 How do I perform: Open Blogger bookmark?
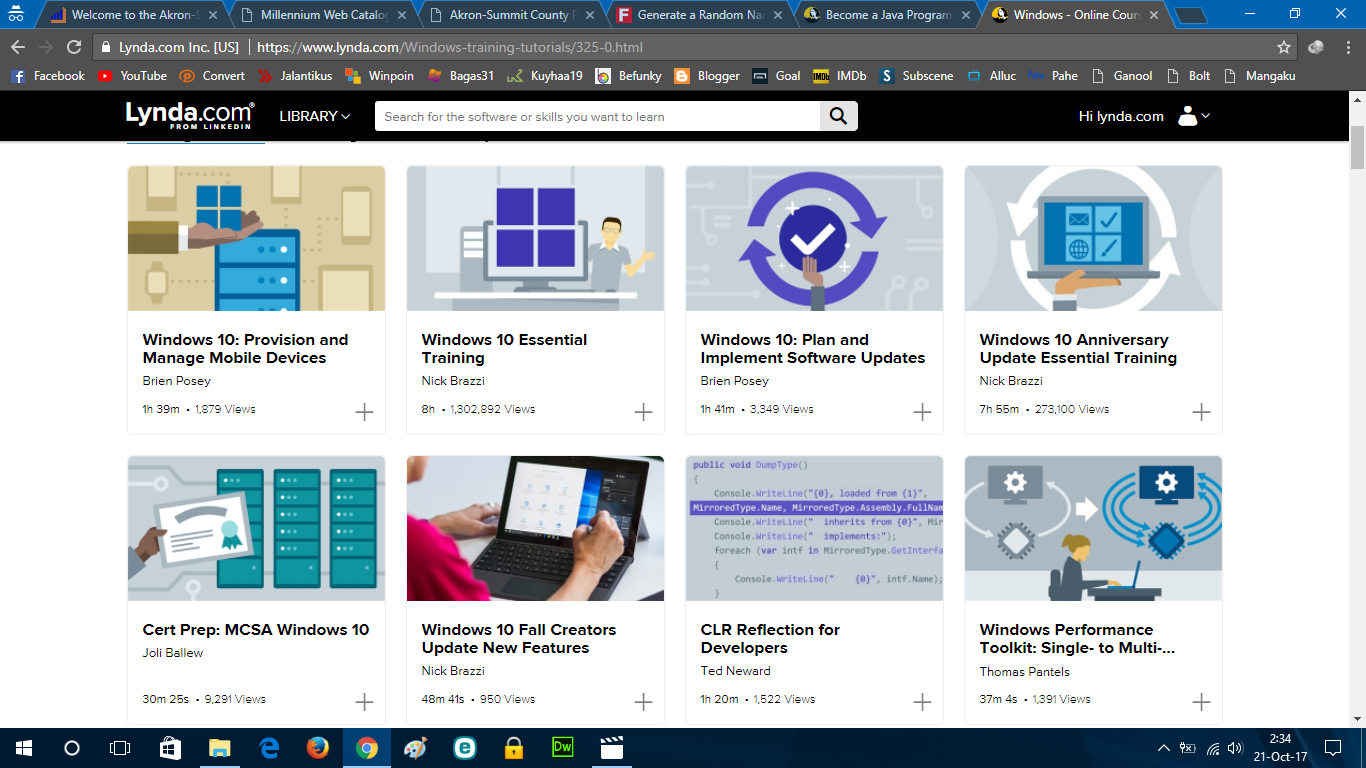[707, 76]
